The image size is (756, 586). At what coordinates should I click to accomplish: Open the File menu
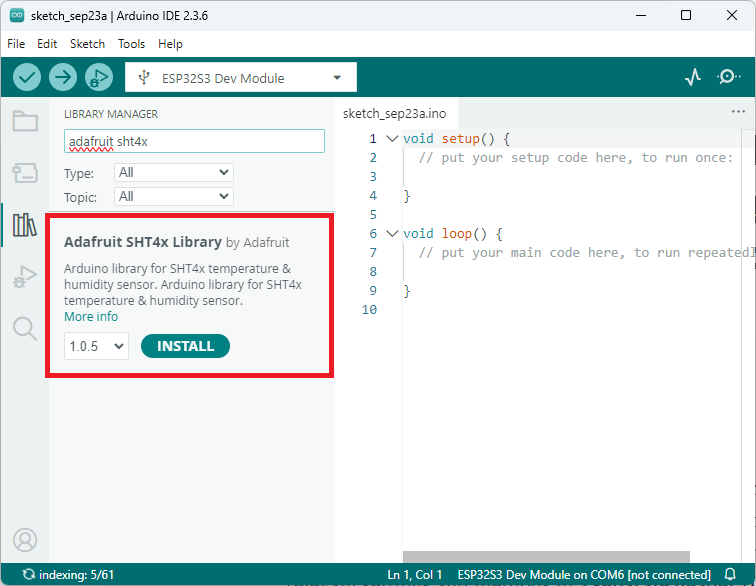pyautogui.click(x=16, y=44)
